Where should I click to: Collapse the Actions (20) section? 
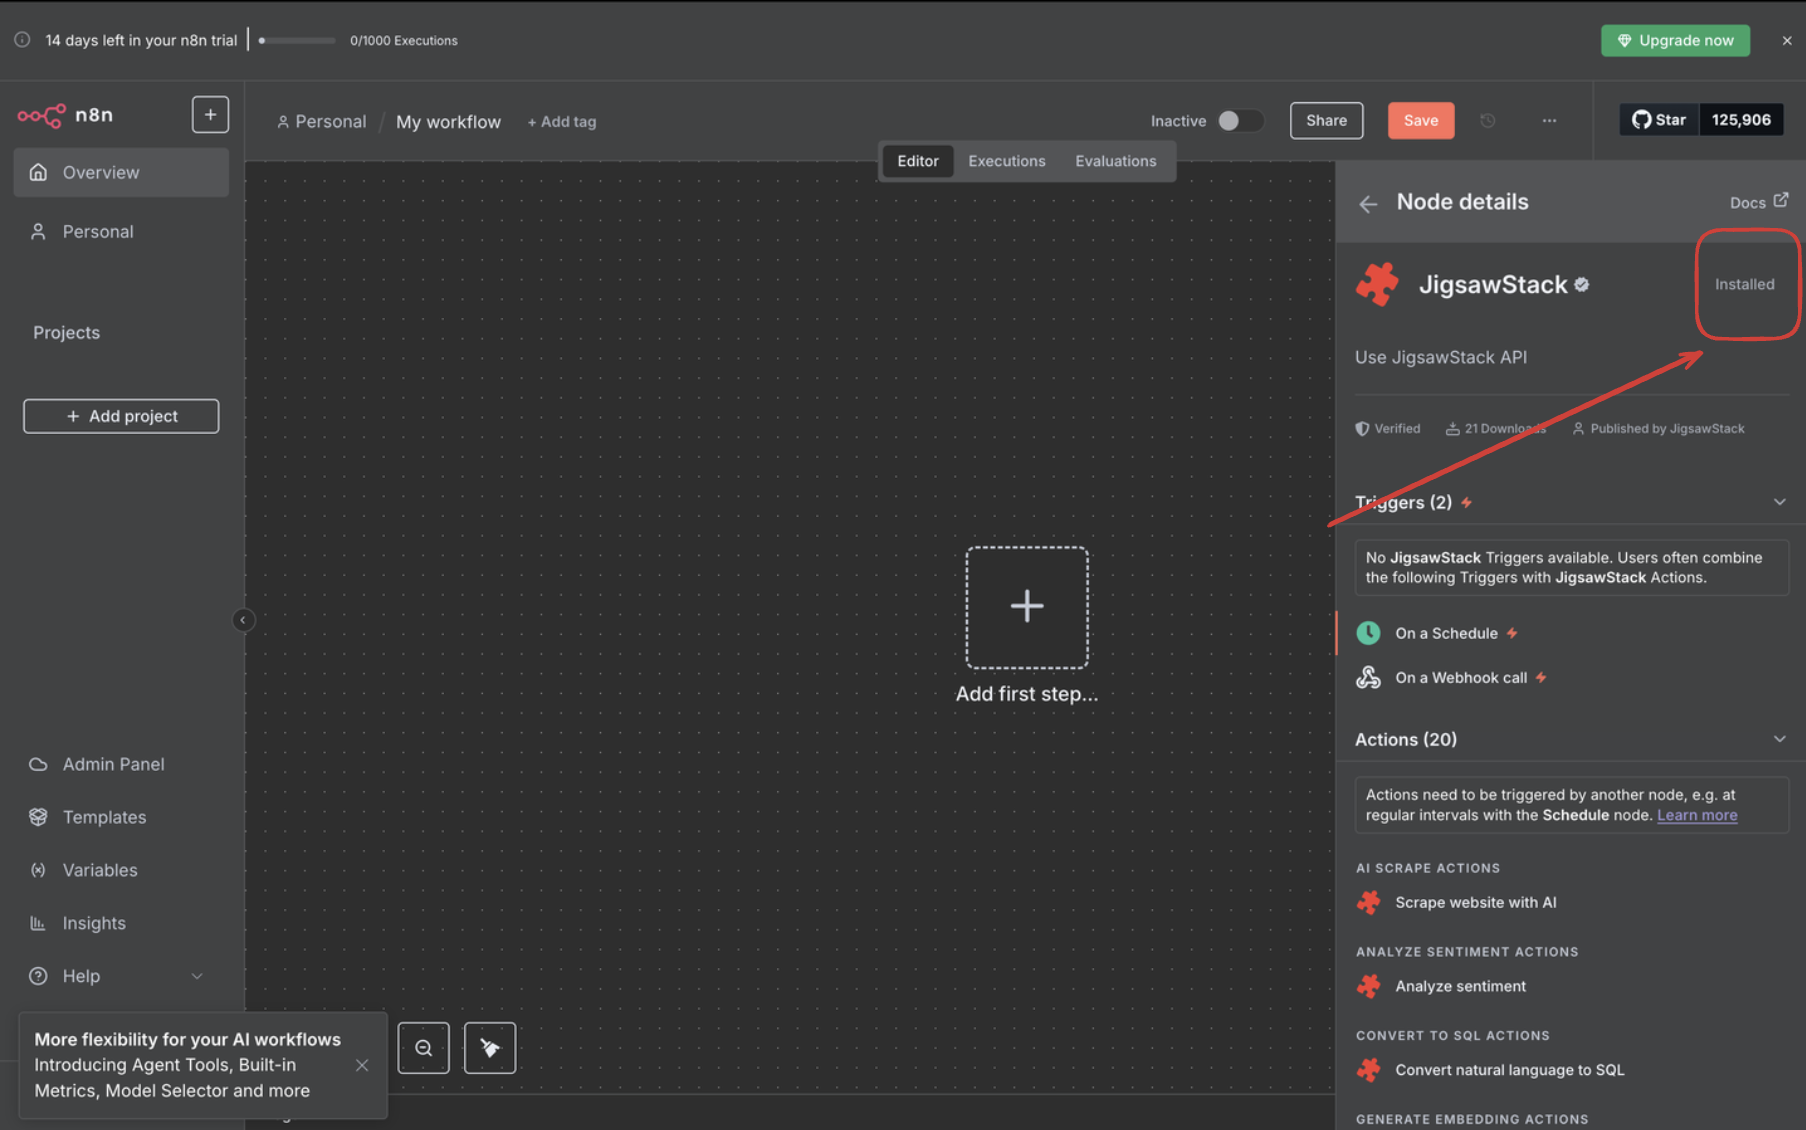(x=1779, y=739)
